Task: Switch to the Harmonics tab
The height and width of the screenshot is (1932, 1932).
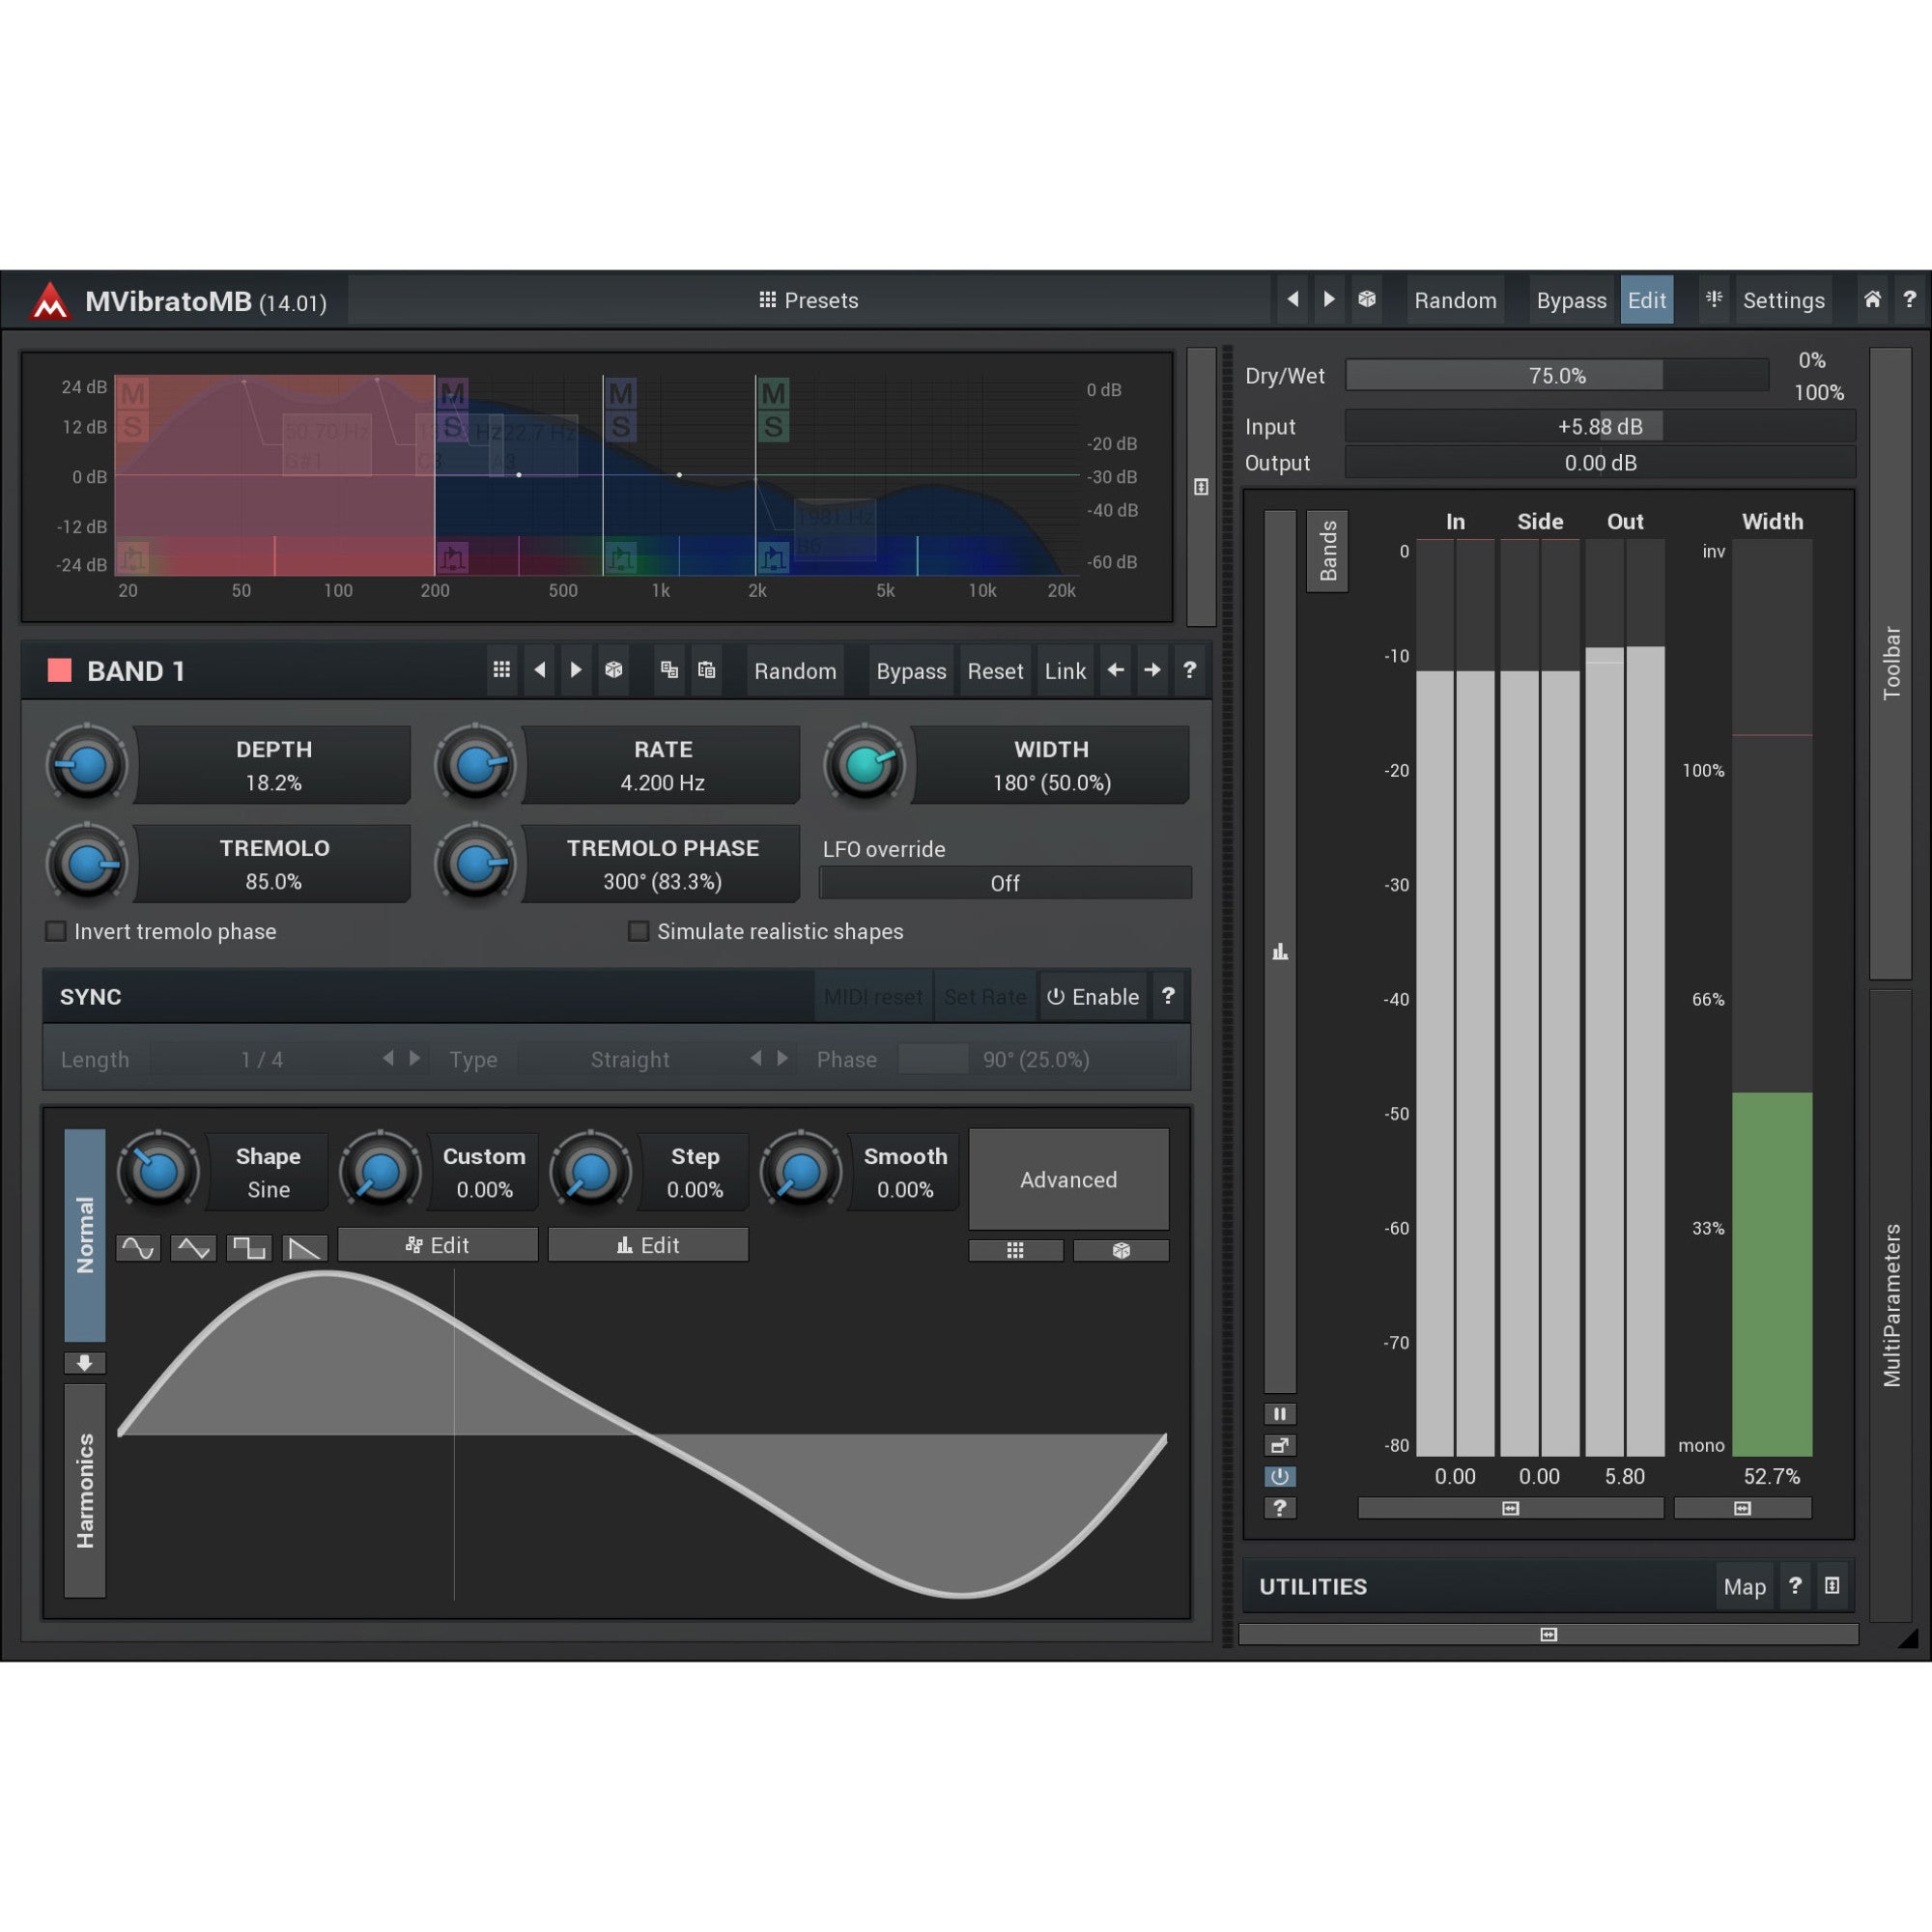Action: (x=85, y=1490)
